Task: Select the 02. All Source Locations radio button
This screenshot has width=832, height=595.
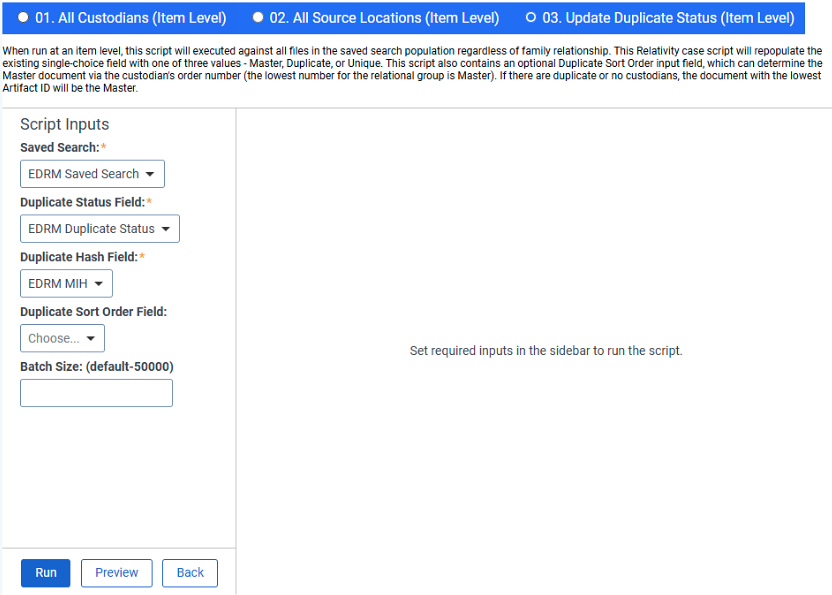Action: click(257, 18)
